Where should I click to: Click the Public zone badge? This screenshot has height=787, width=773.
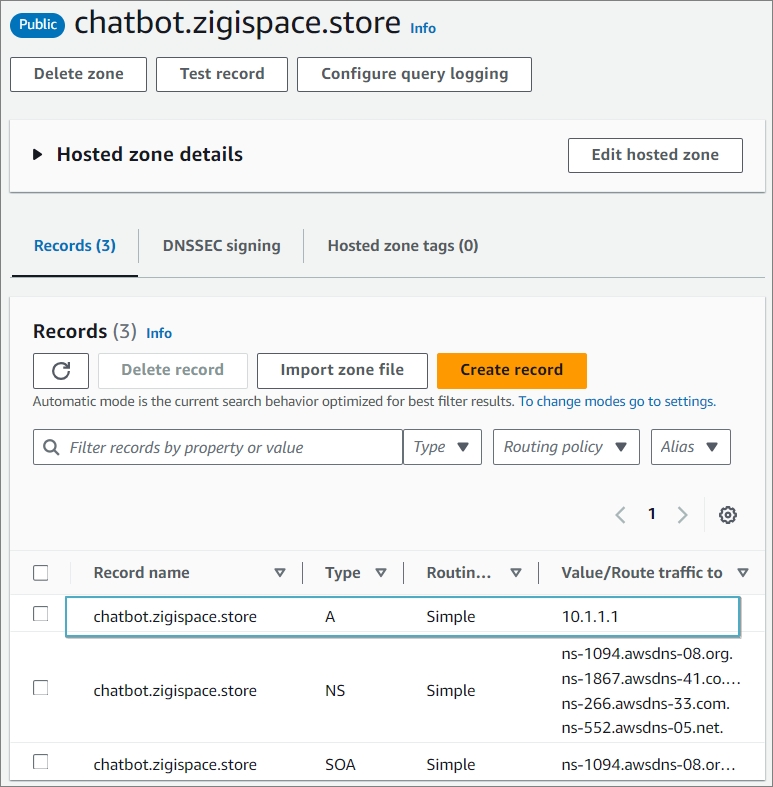(38, 25)
